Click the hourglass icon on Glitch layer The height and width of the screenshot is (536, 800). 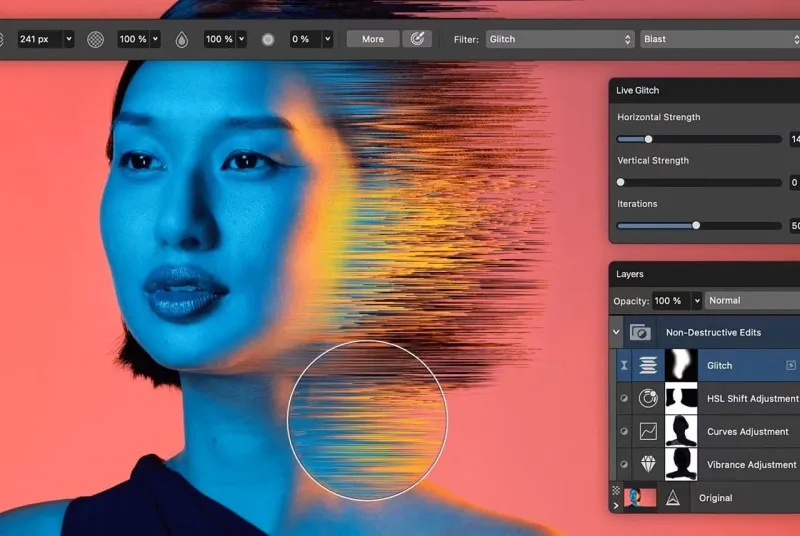click(x=624, y=365)
